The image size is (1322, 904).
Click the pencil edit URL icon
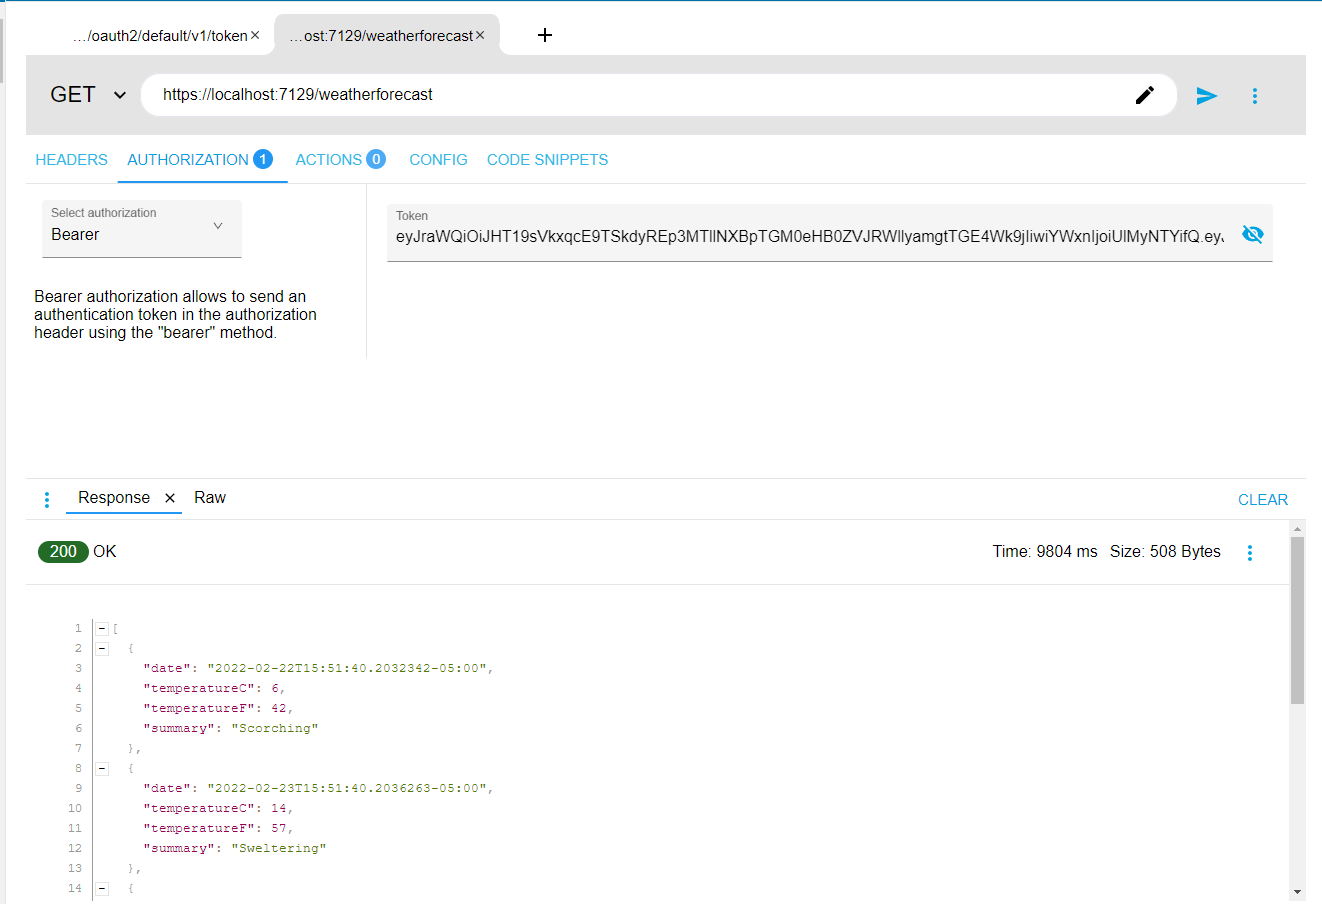click(1145, 95)
